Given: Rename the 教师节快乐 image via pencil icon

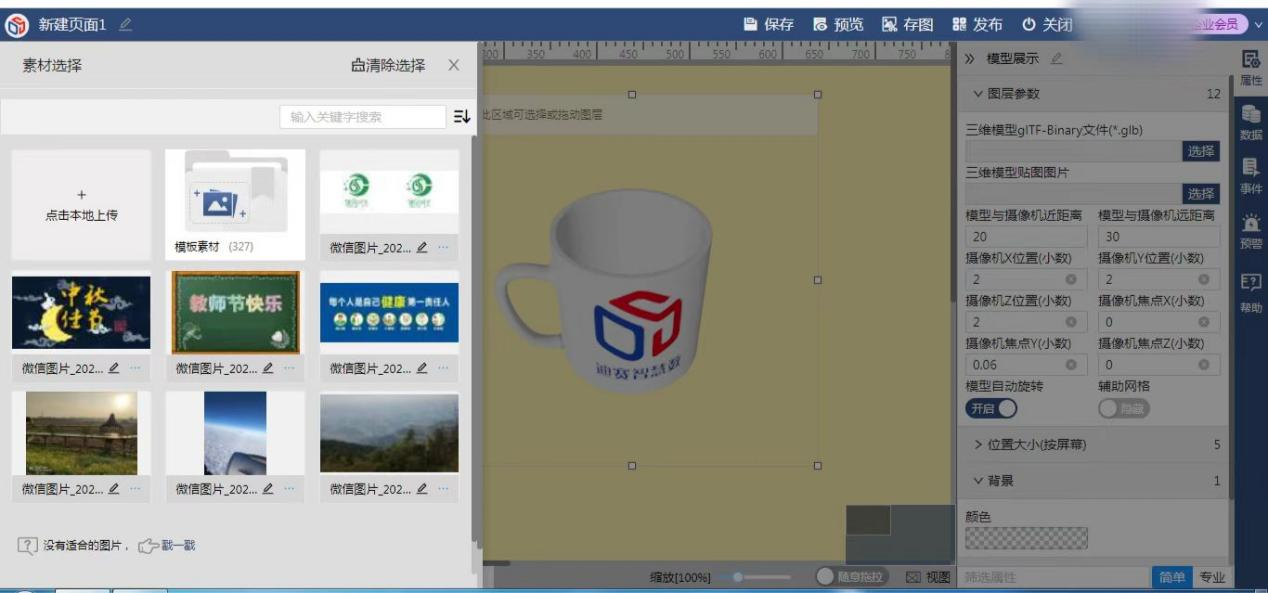Looking at the screenshot, I should pos(268,368).
